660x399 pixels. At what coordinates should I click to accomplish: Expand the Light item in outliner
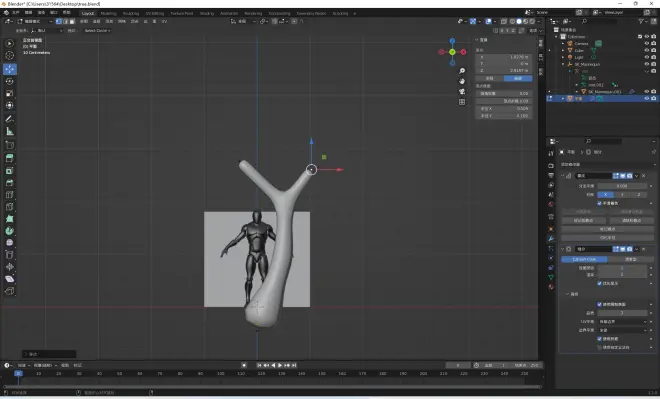563,57
